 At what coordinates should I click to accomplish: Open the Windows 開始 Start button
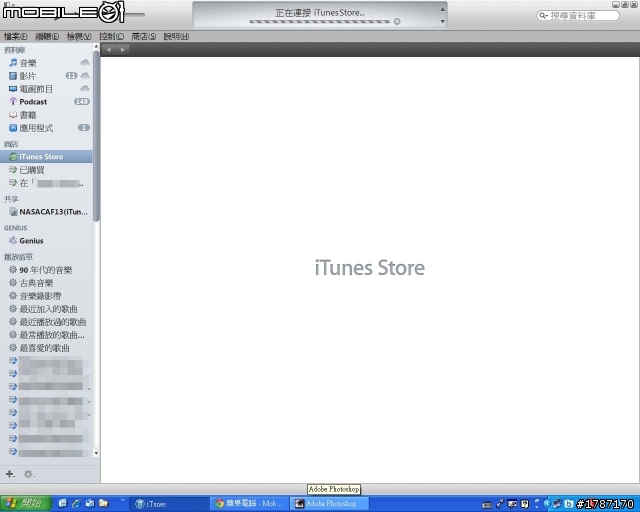(26, 503)
